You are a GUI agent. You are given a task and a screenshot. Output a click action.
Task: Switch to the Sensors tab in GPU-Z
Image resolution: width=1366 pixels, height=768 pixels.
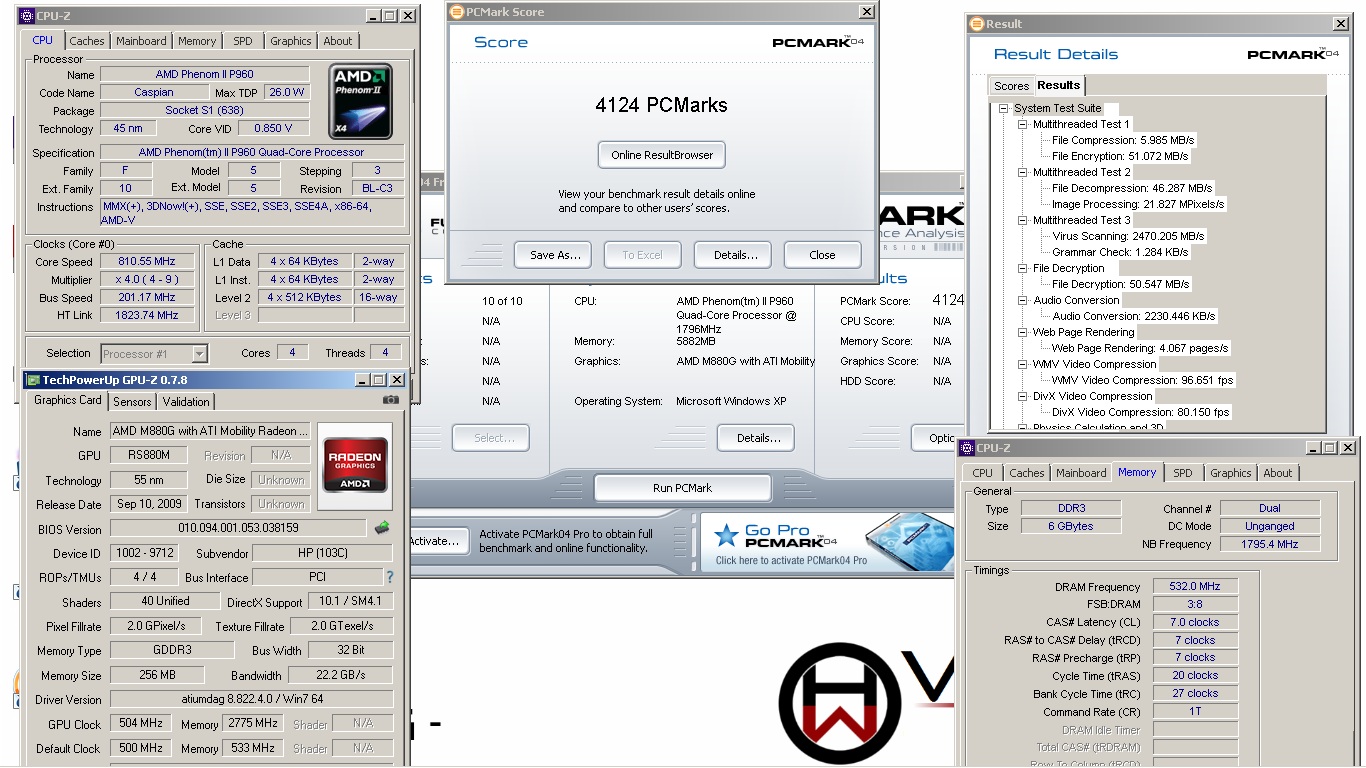(x=132, y=402)
